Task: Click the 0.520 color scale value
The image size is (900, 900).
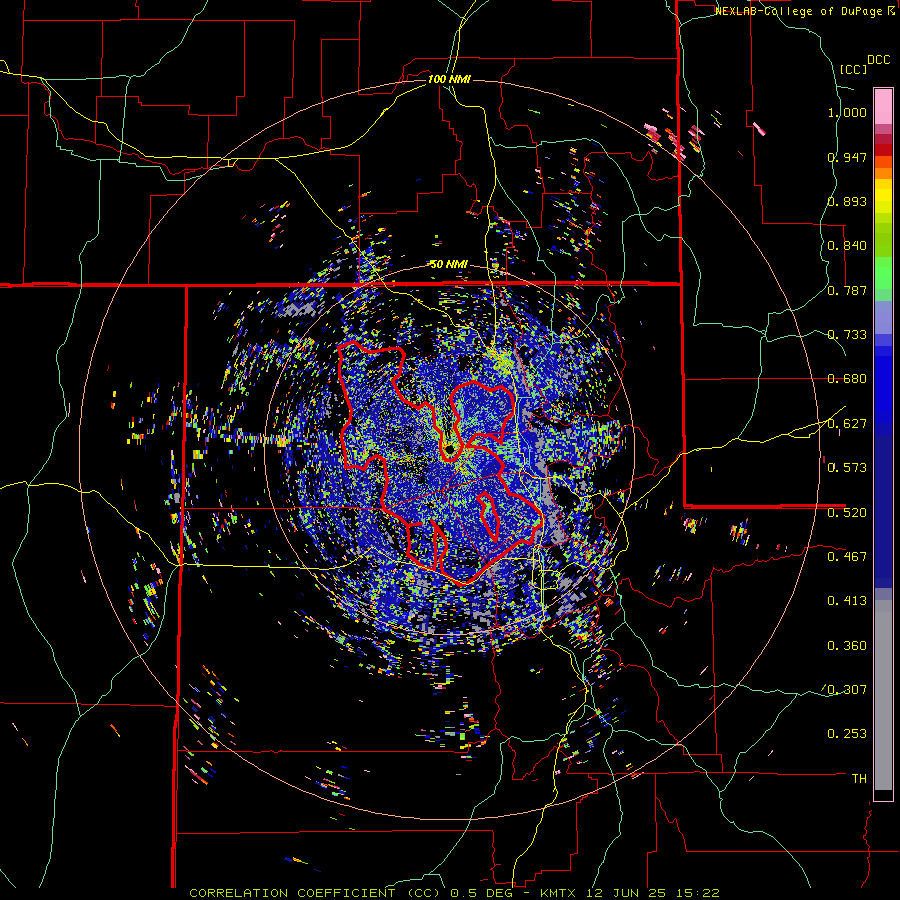Action: (847, 513)
